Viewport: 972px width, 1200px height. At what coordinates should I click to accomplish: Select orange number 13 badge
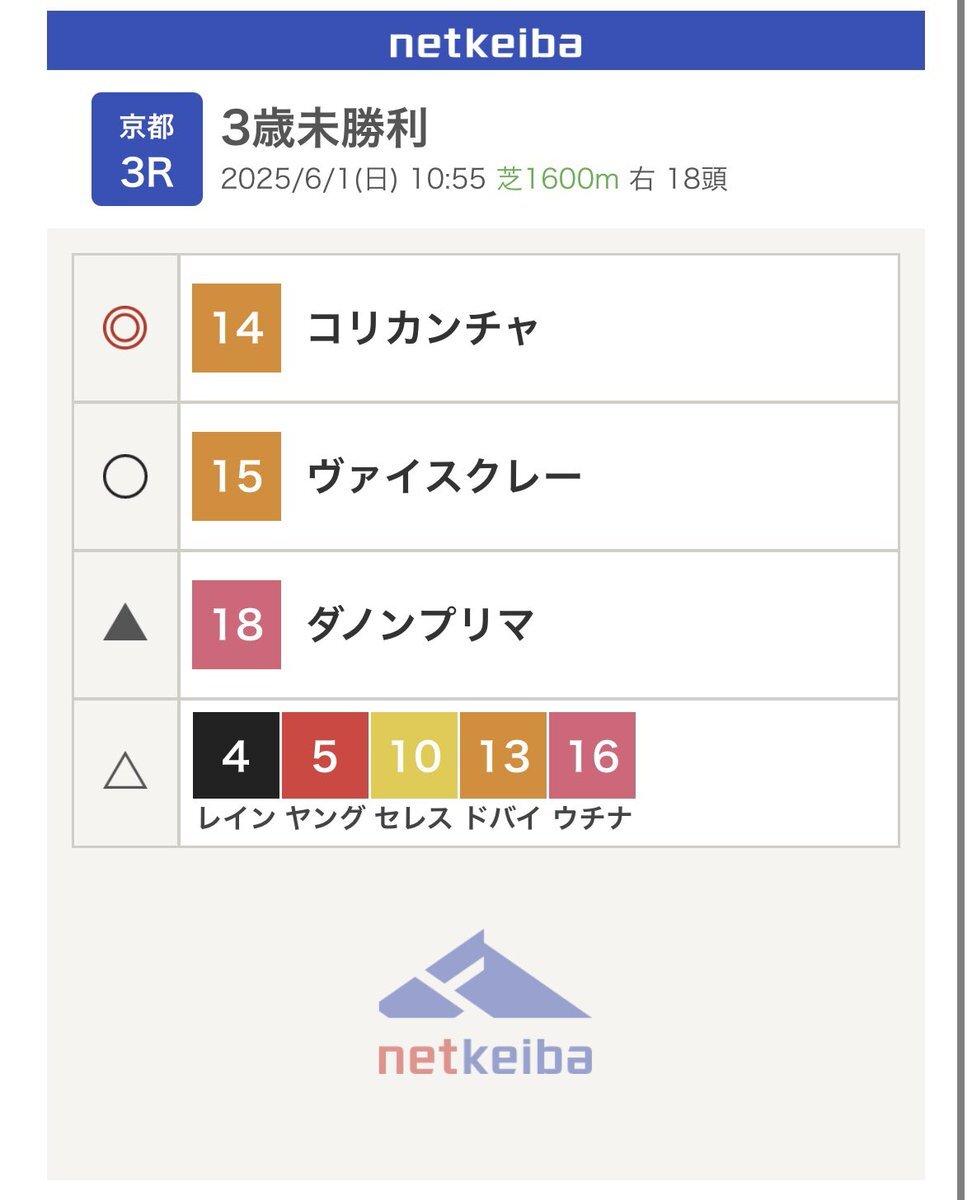coord(503,755)
